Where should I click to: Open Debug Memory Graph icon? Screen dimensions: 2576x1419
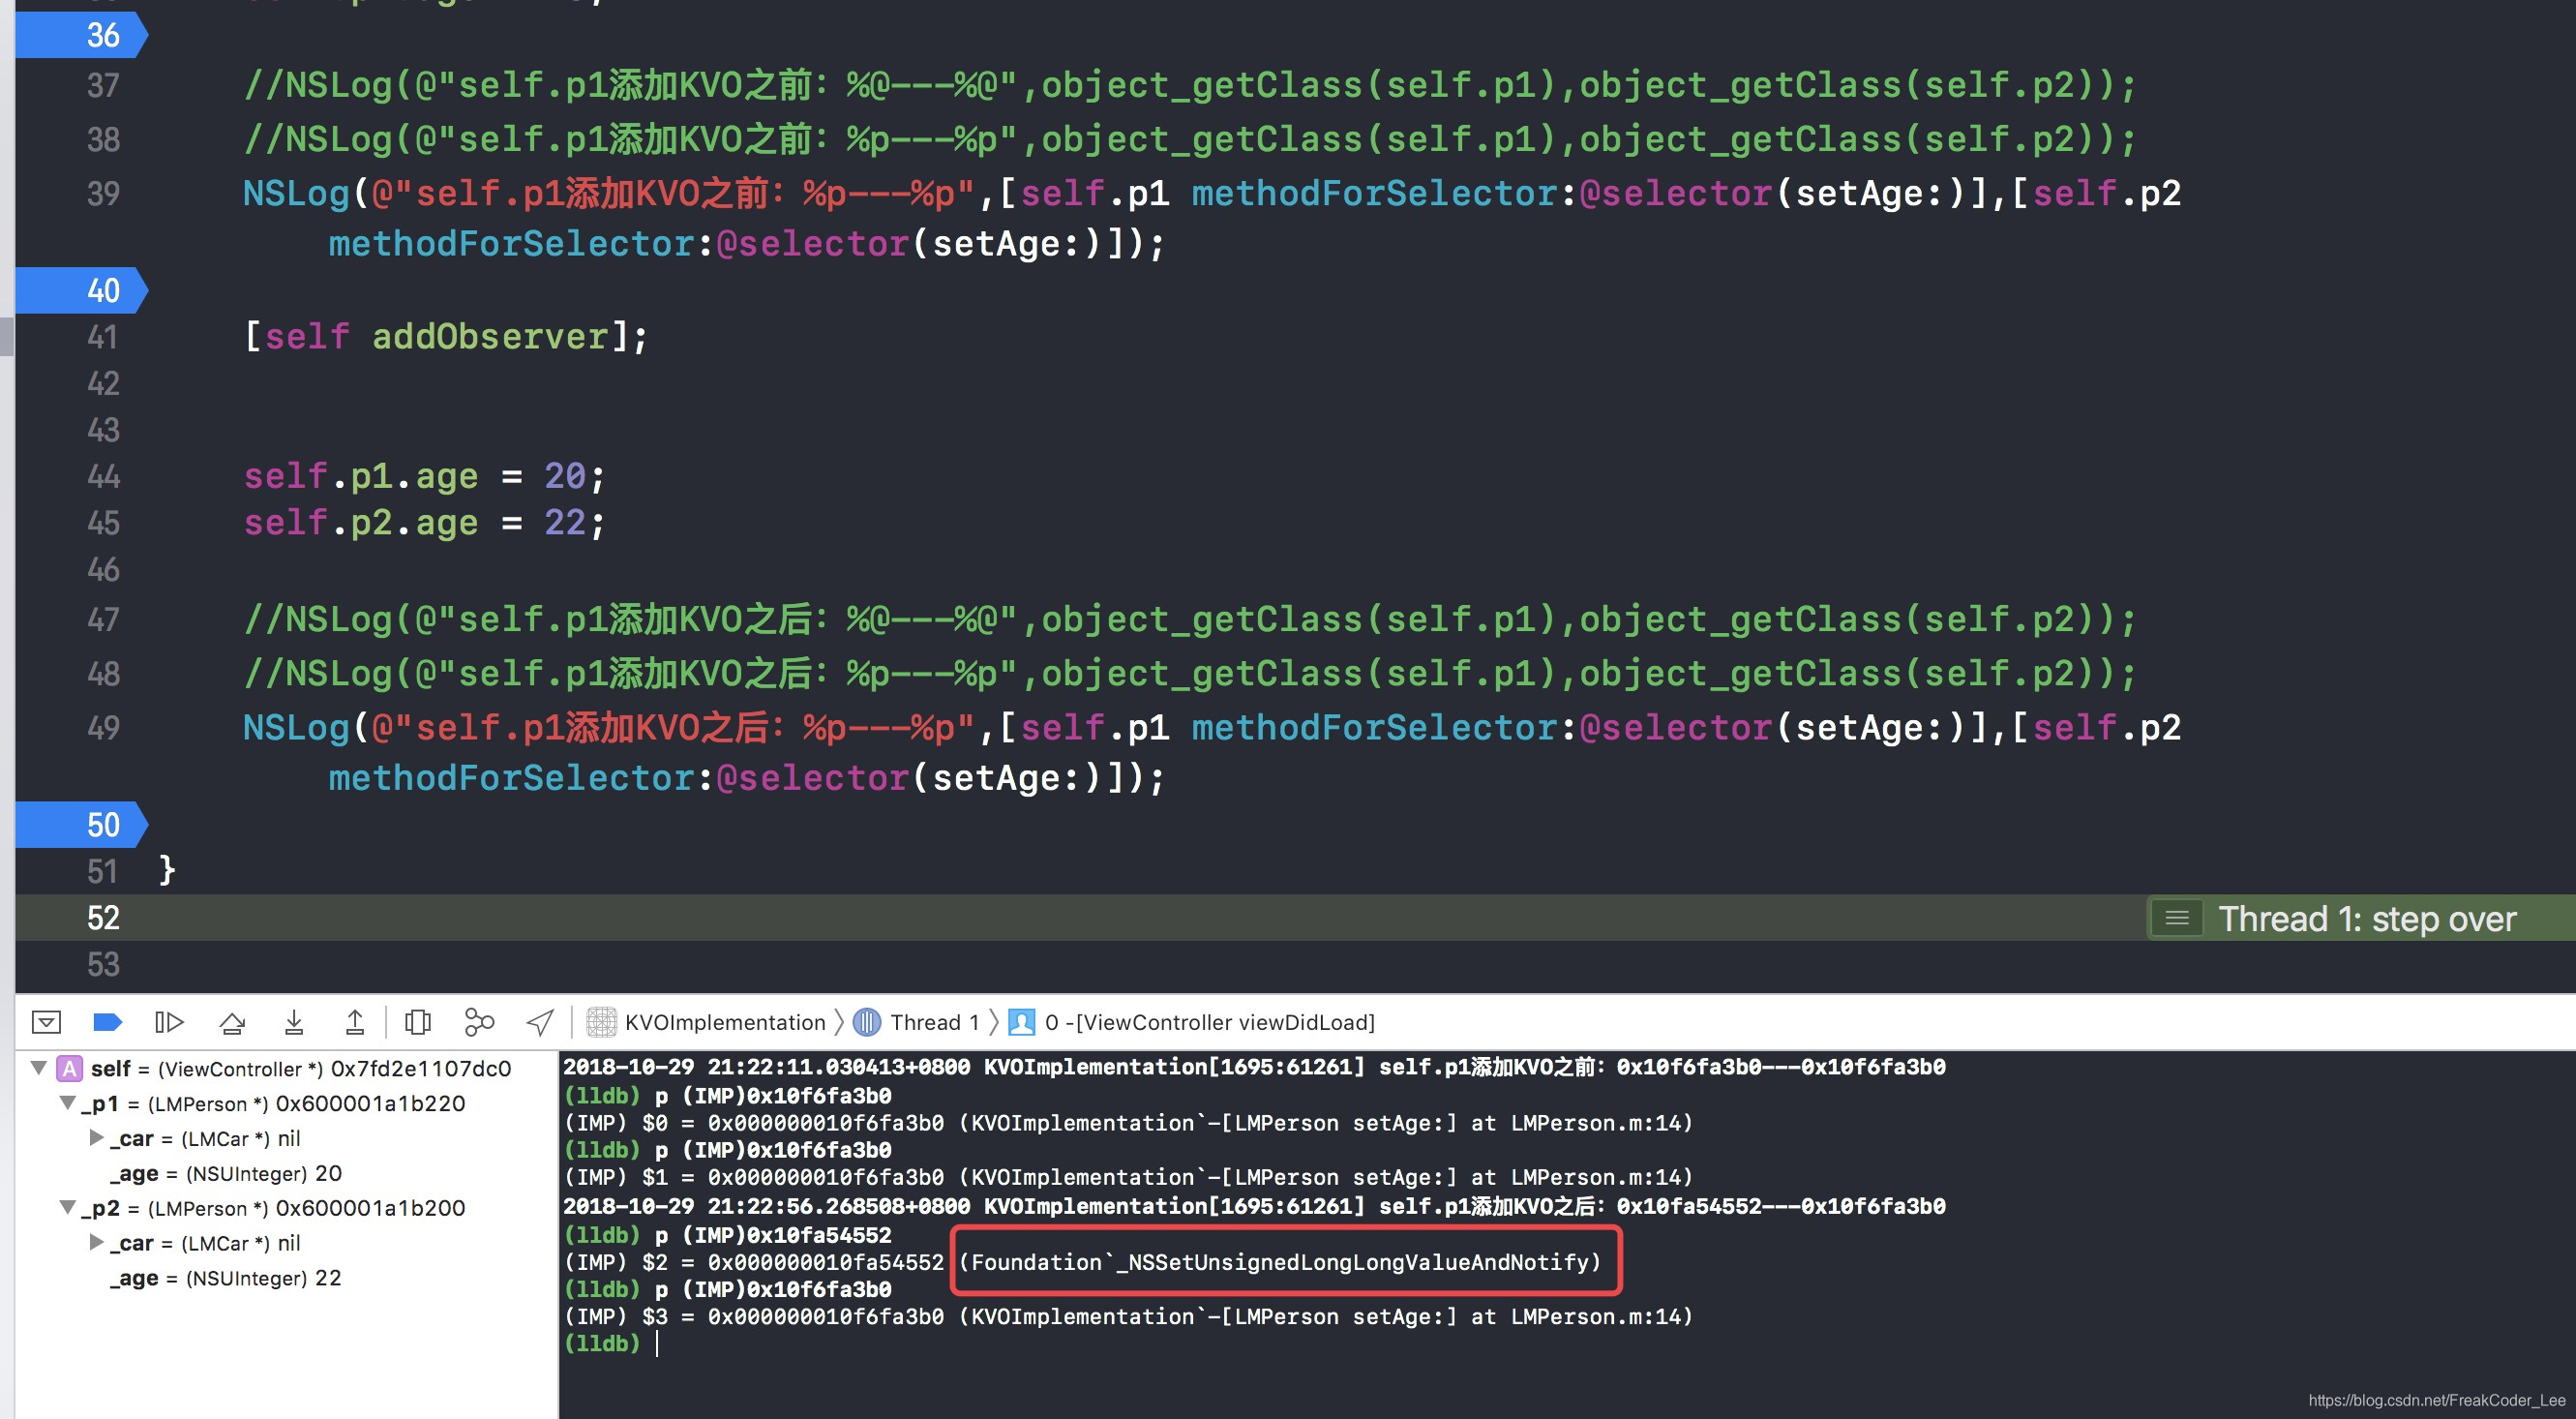pos(479,1022)
